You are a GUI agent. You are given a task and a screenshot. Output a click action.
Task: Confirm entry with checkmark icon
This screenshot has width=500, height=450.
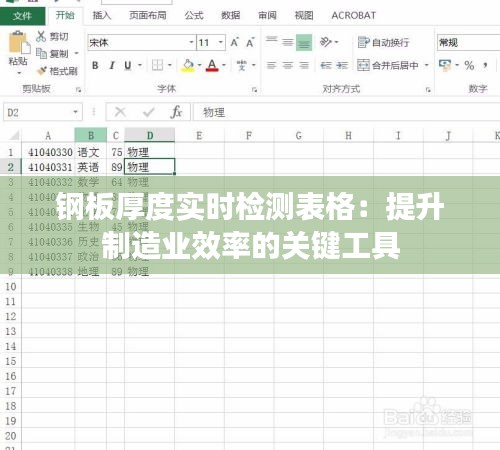(x=149, y=112)
